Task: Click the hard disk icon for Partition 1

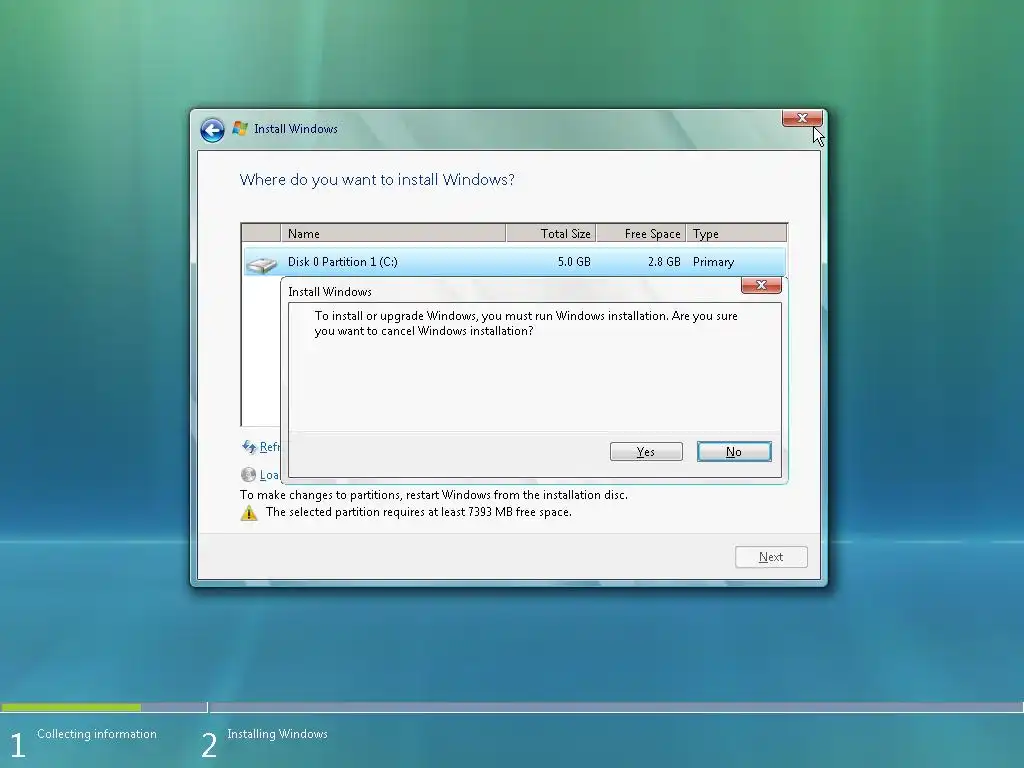Action: click(x=262, y=264)
